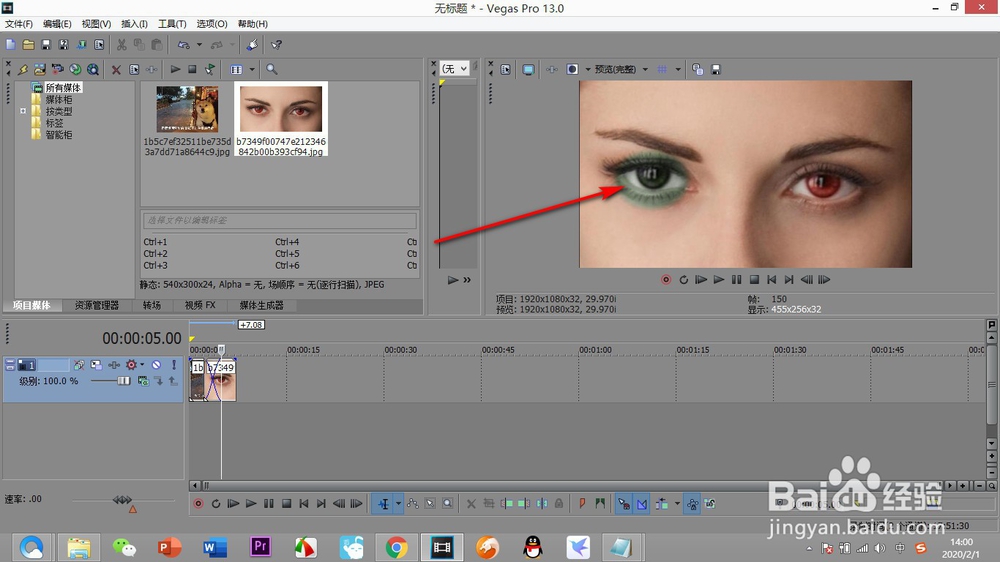Switch to the 资源管理器 tab

click(x=97, y=305)
